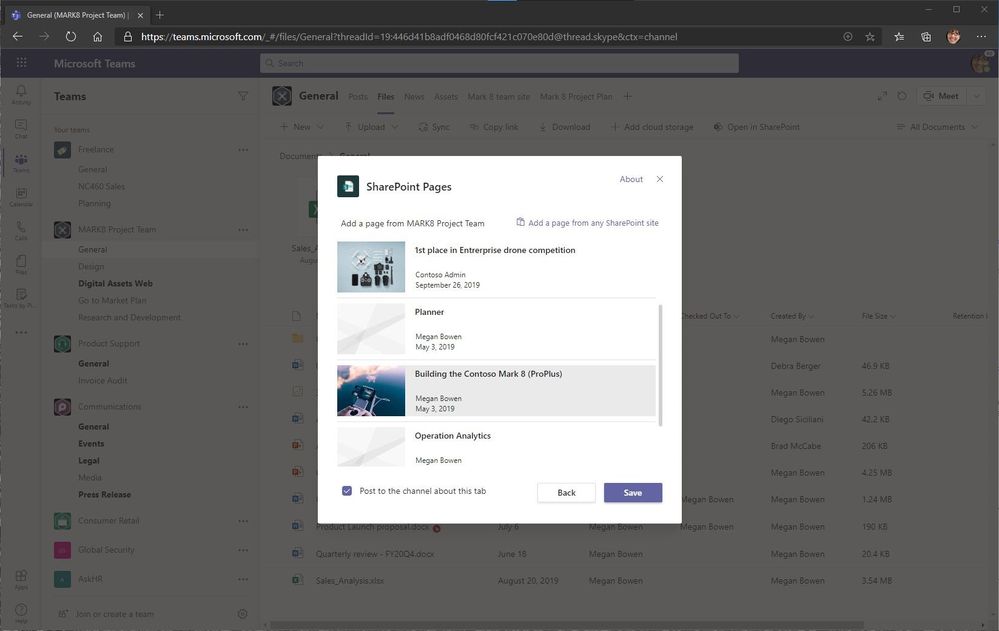Click the browser refresh button
Screen dimensions: 999x631
click(x=71, y=36)
